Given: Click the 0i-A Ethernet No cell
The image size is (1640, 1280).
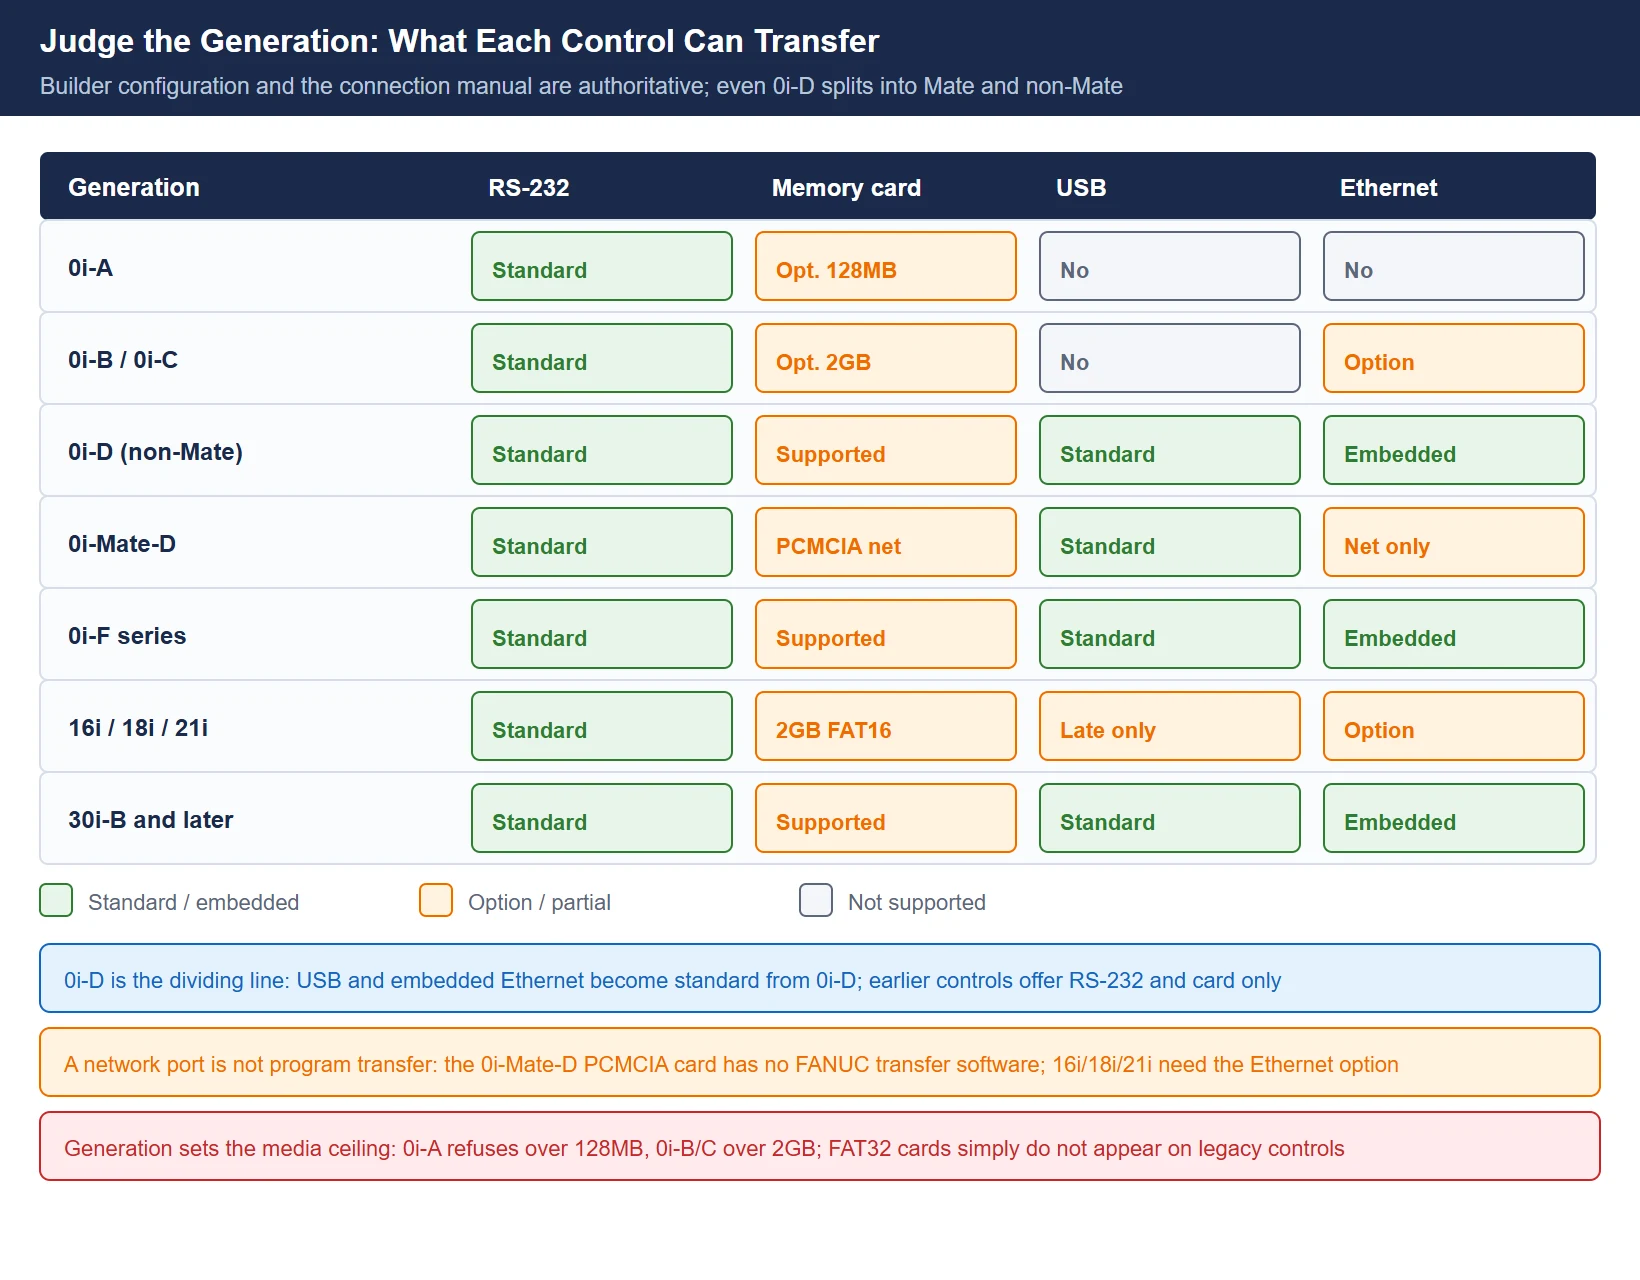Looking at the screenshot, I should [x=1454, y=266].
